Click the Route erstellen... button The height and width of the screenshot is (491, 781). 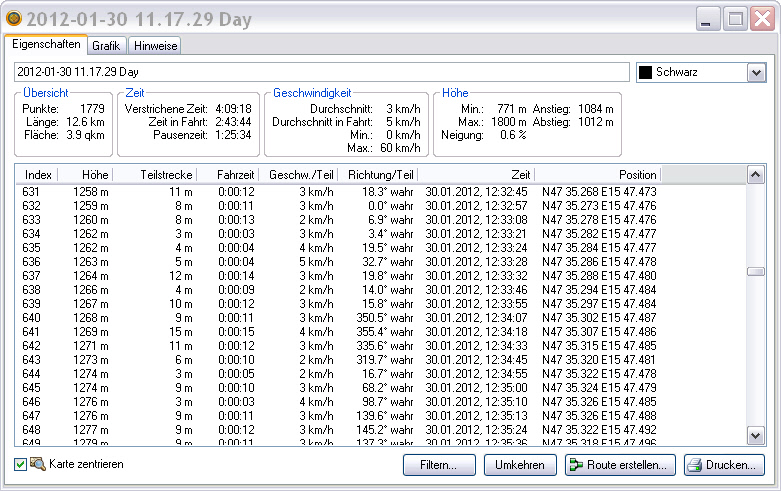(x=619, y=465)
